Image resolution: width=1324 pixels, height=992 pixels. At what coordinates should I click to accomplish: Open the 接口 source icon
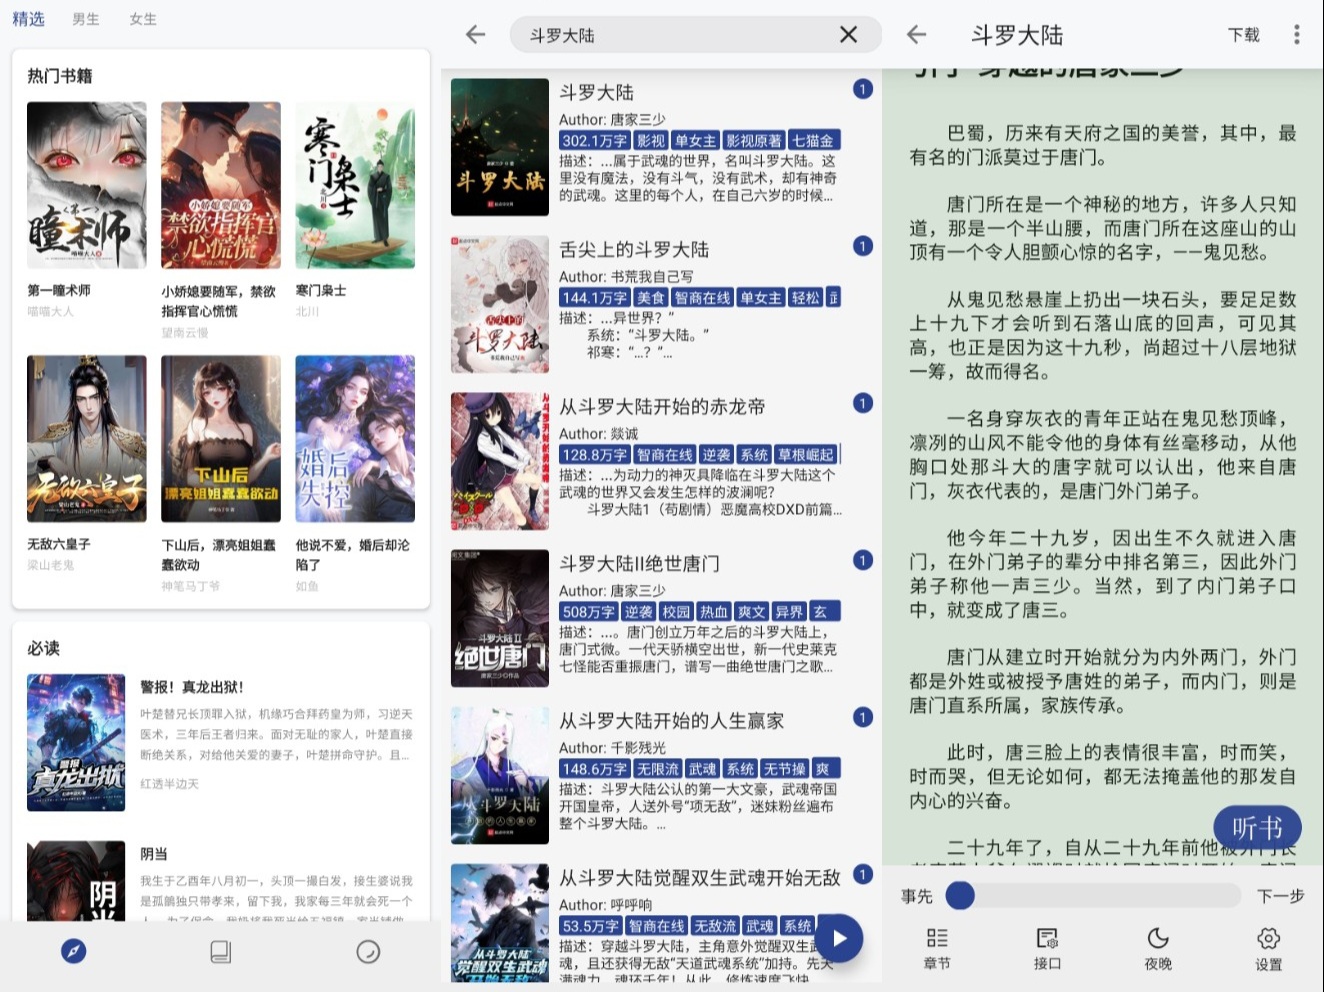click(x=1047, y=948)
